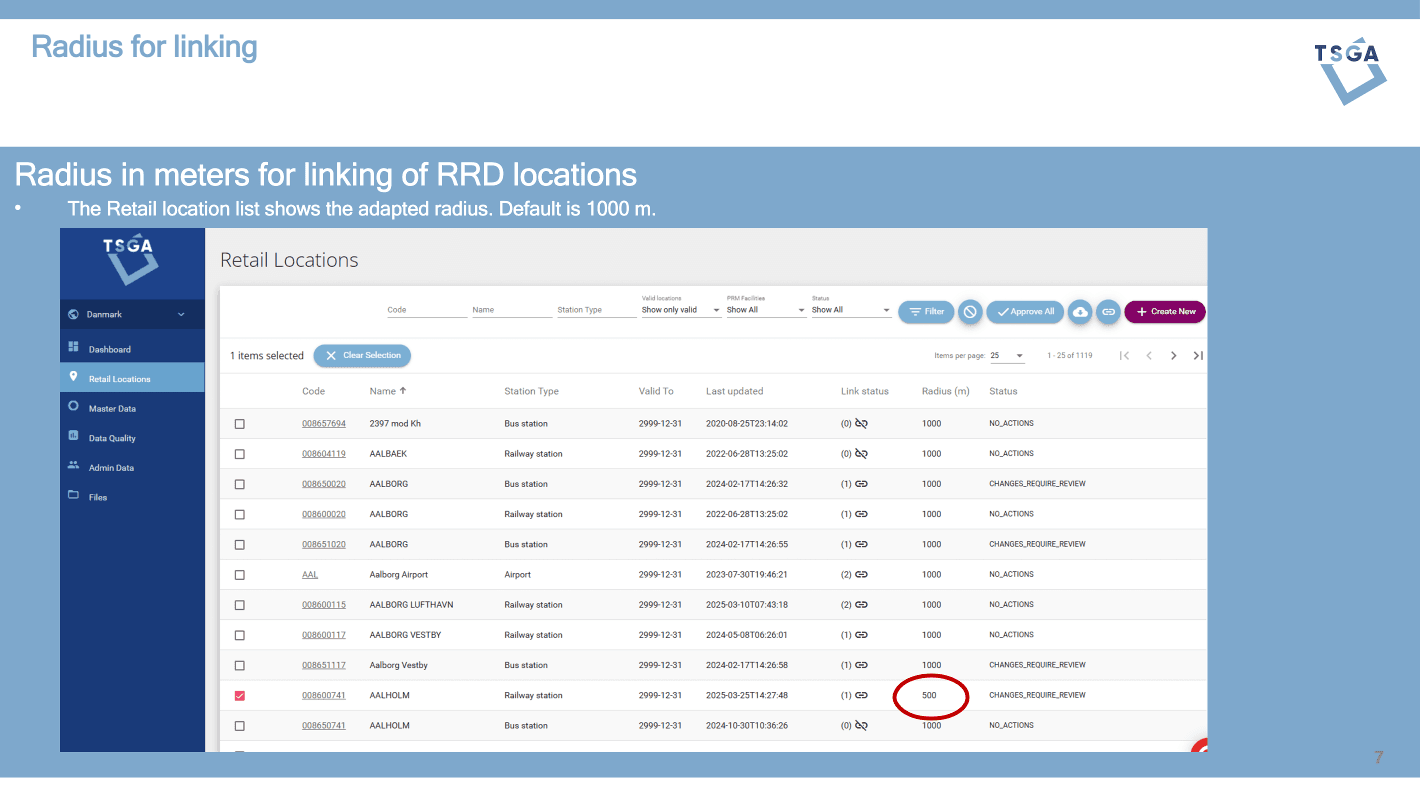Screen dimensions: 1420x799
Task: Click the Station Type filter field
Action: click(596, 310)
